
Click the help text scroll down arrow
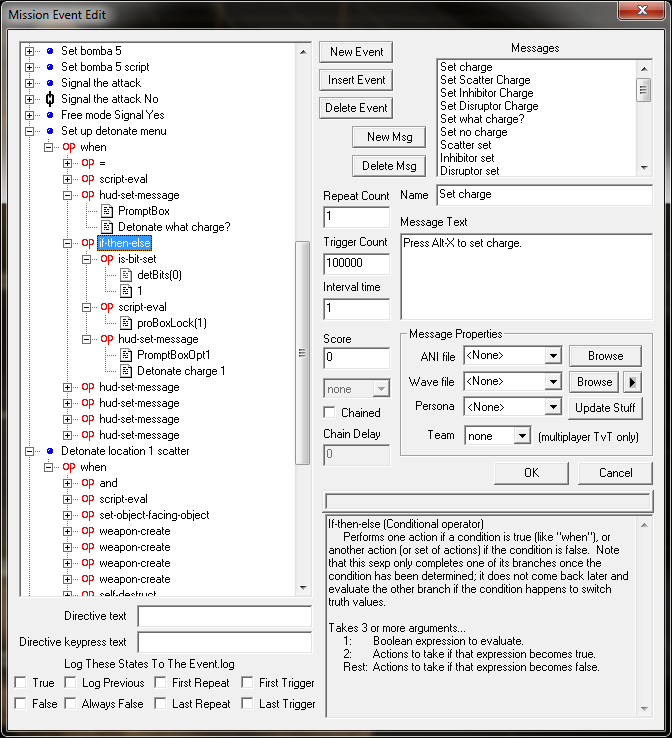[x=644, y=709]
